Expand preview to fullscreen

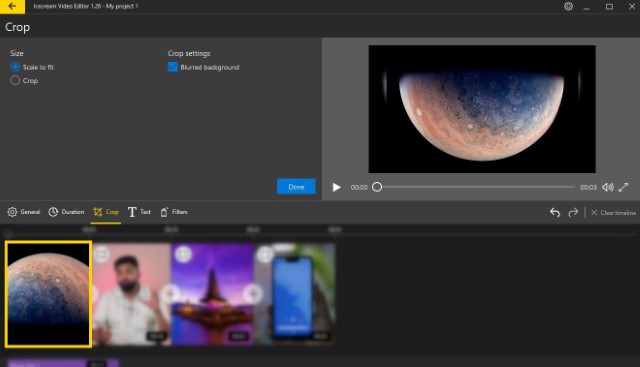coord(623,187)
